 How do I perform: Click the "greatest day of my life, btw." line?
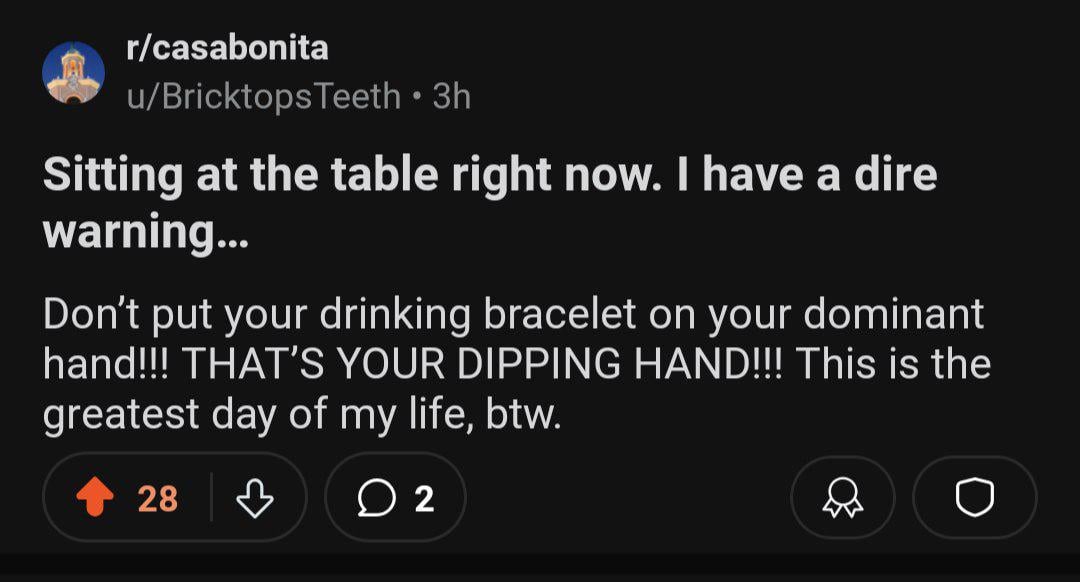point(302,414)
